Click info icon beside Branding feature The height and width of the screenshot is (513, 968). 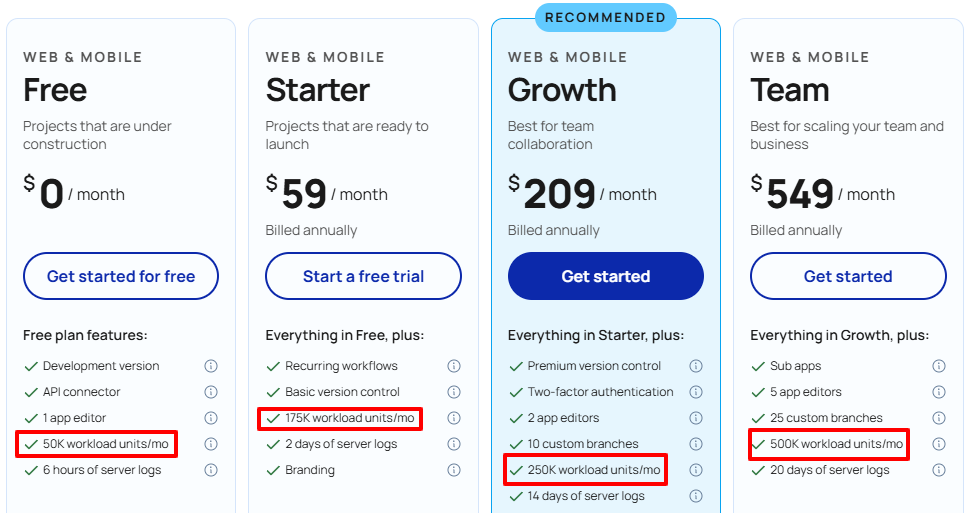(x=454, y=470)
